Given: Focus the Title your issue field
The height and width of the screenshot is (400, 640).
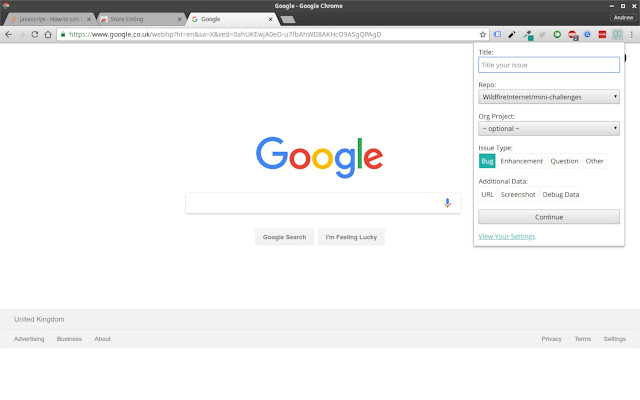Looking at the screenshot, I should tap(549, 65).
